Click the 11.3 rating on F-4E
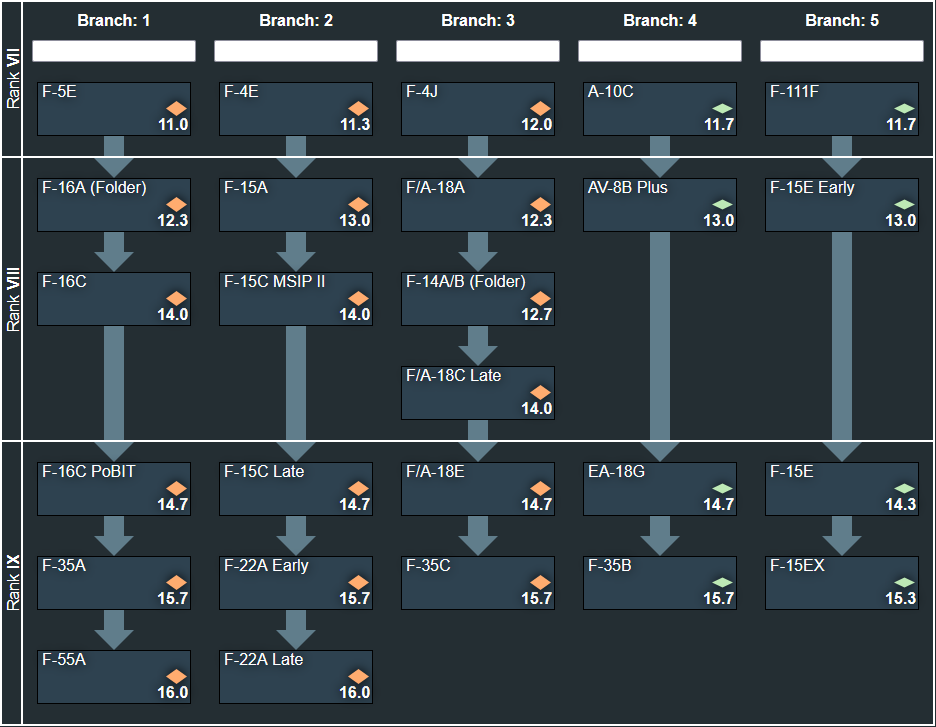This screenshot has width=936, height=727. [355, 125]
